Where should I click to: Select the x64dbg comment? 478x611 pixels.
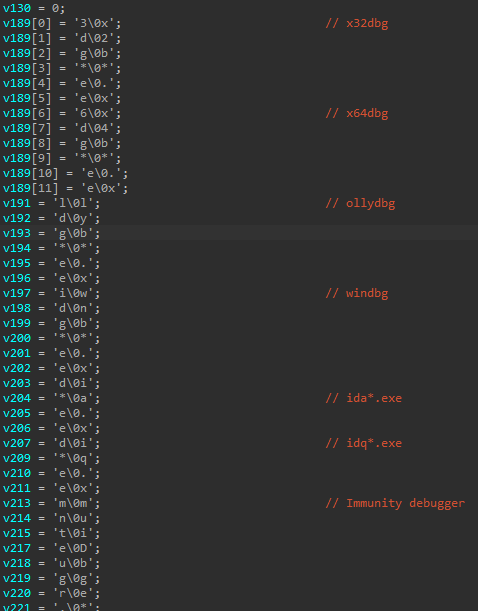(x=357, y=113)
